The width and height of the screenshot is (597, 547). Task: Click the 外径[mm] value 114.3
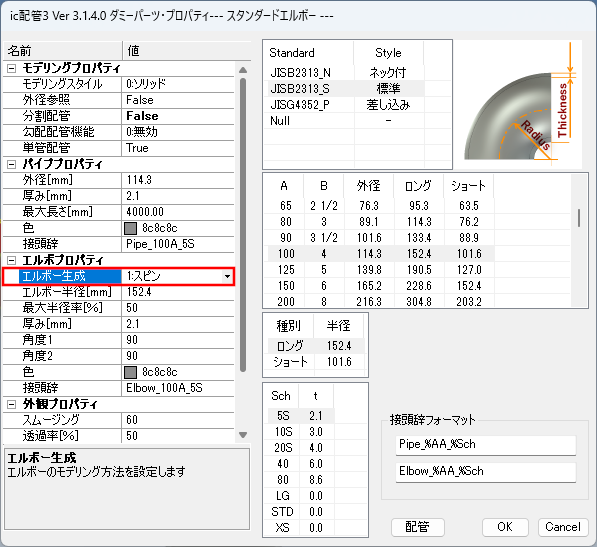point(178,180)
